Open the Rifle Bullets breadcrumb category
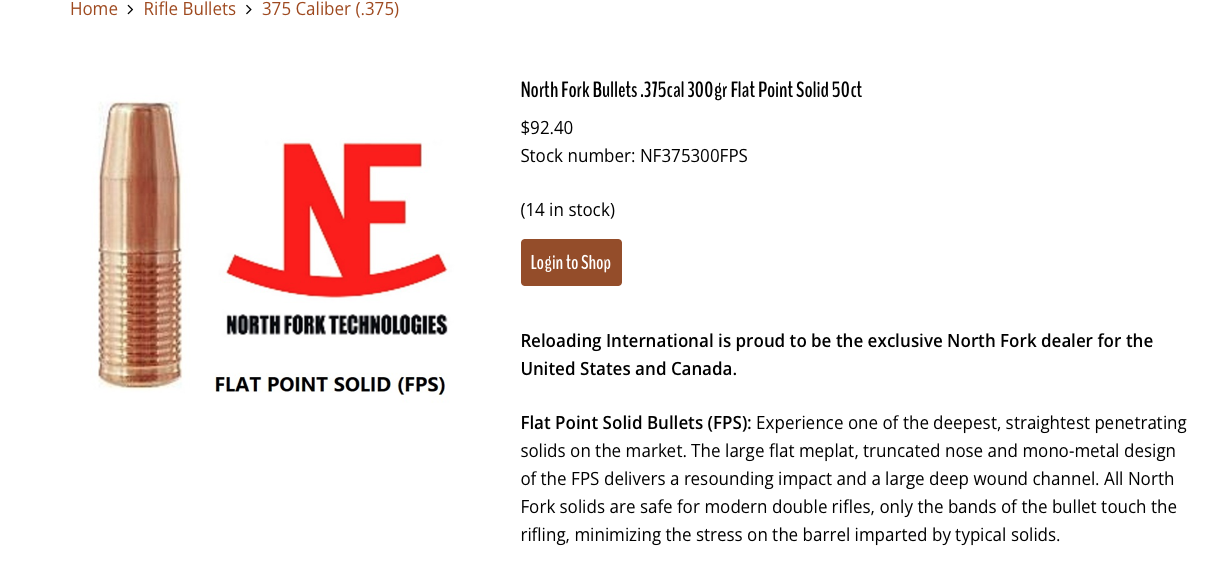 pyautogui.click(x=189, y=9)
